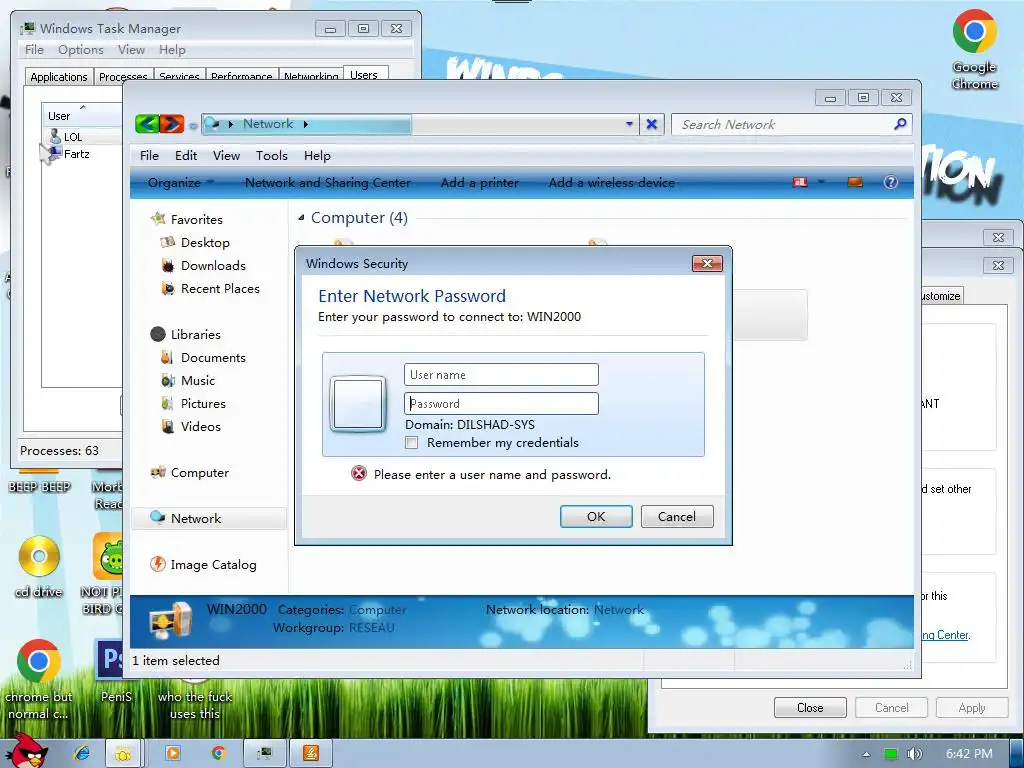Image resolution: width=1024 pixels, height=768 pixels.
Task: Open Chrome from the taskbar
Action: coord(218,753)
